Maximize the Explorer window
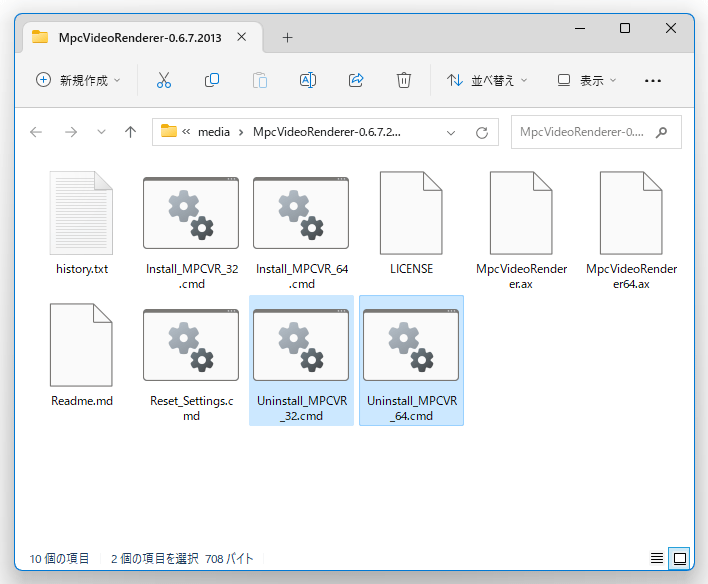 pos(625,28)
